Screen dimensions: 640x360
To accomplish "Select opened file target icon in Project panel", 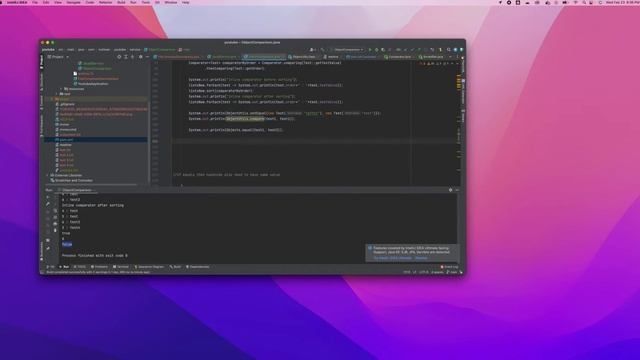I will [119, 57].
